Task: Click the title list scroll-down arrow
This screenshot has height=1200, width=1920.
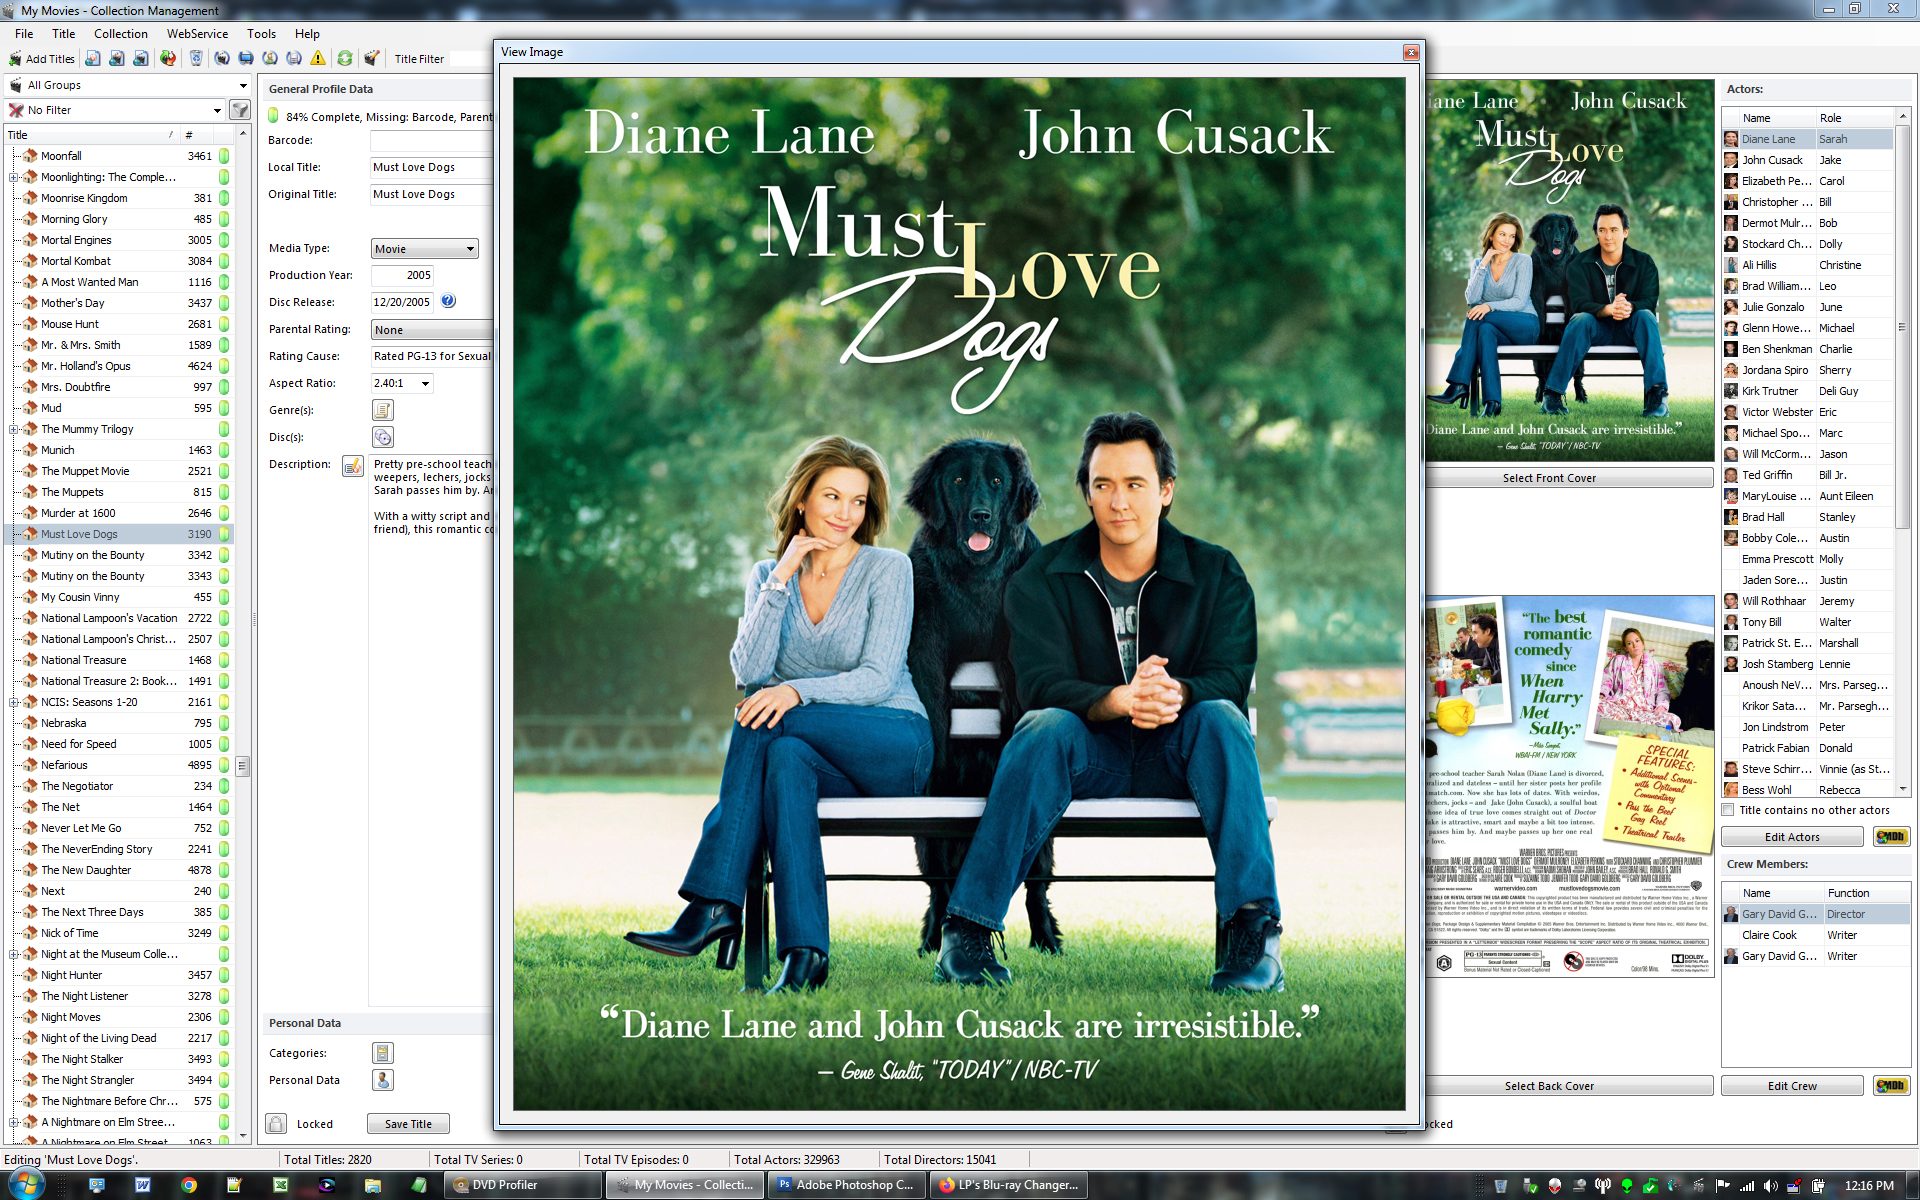Action: pyautogui.click(x=242, y=1137)
